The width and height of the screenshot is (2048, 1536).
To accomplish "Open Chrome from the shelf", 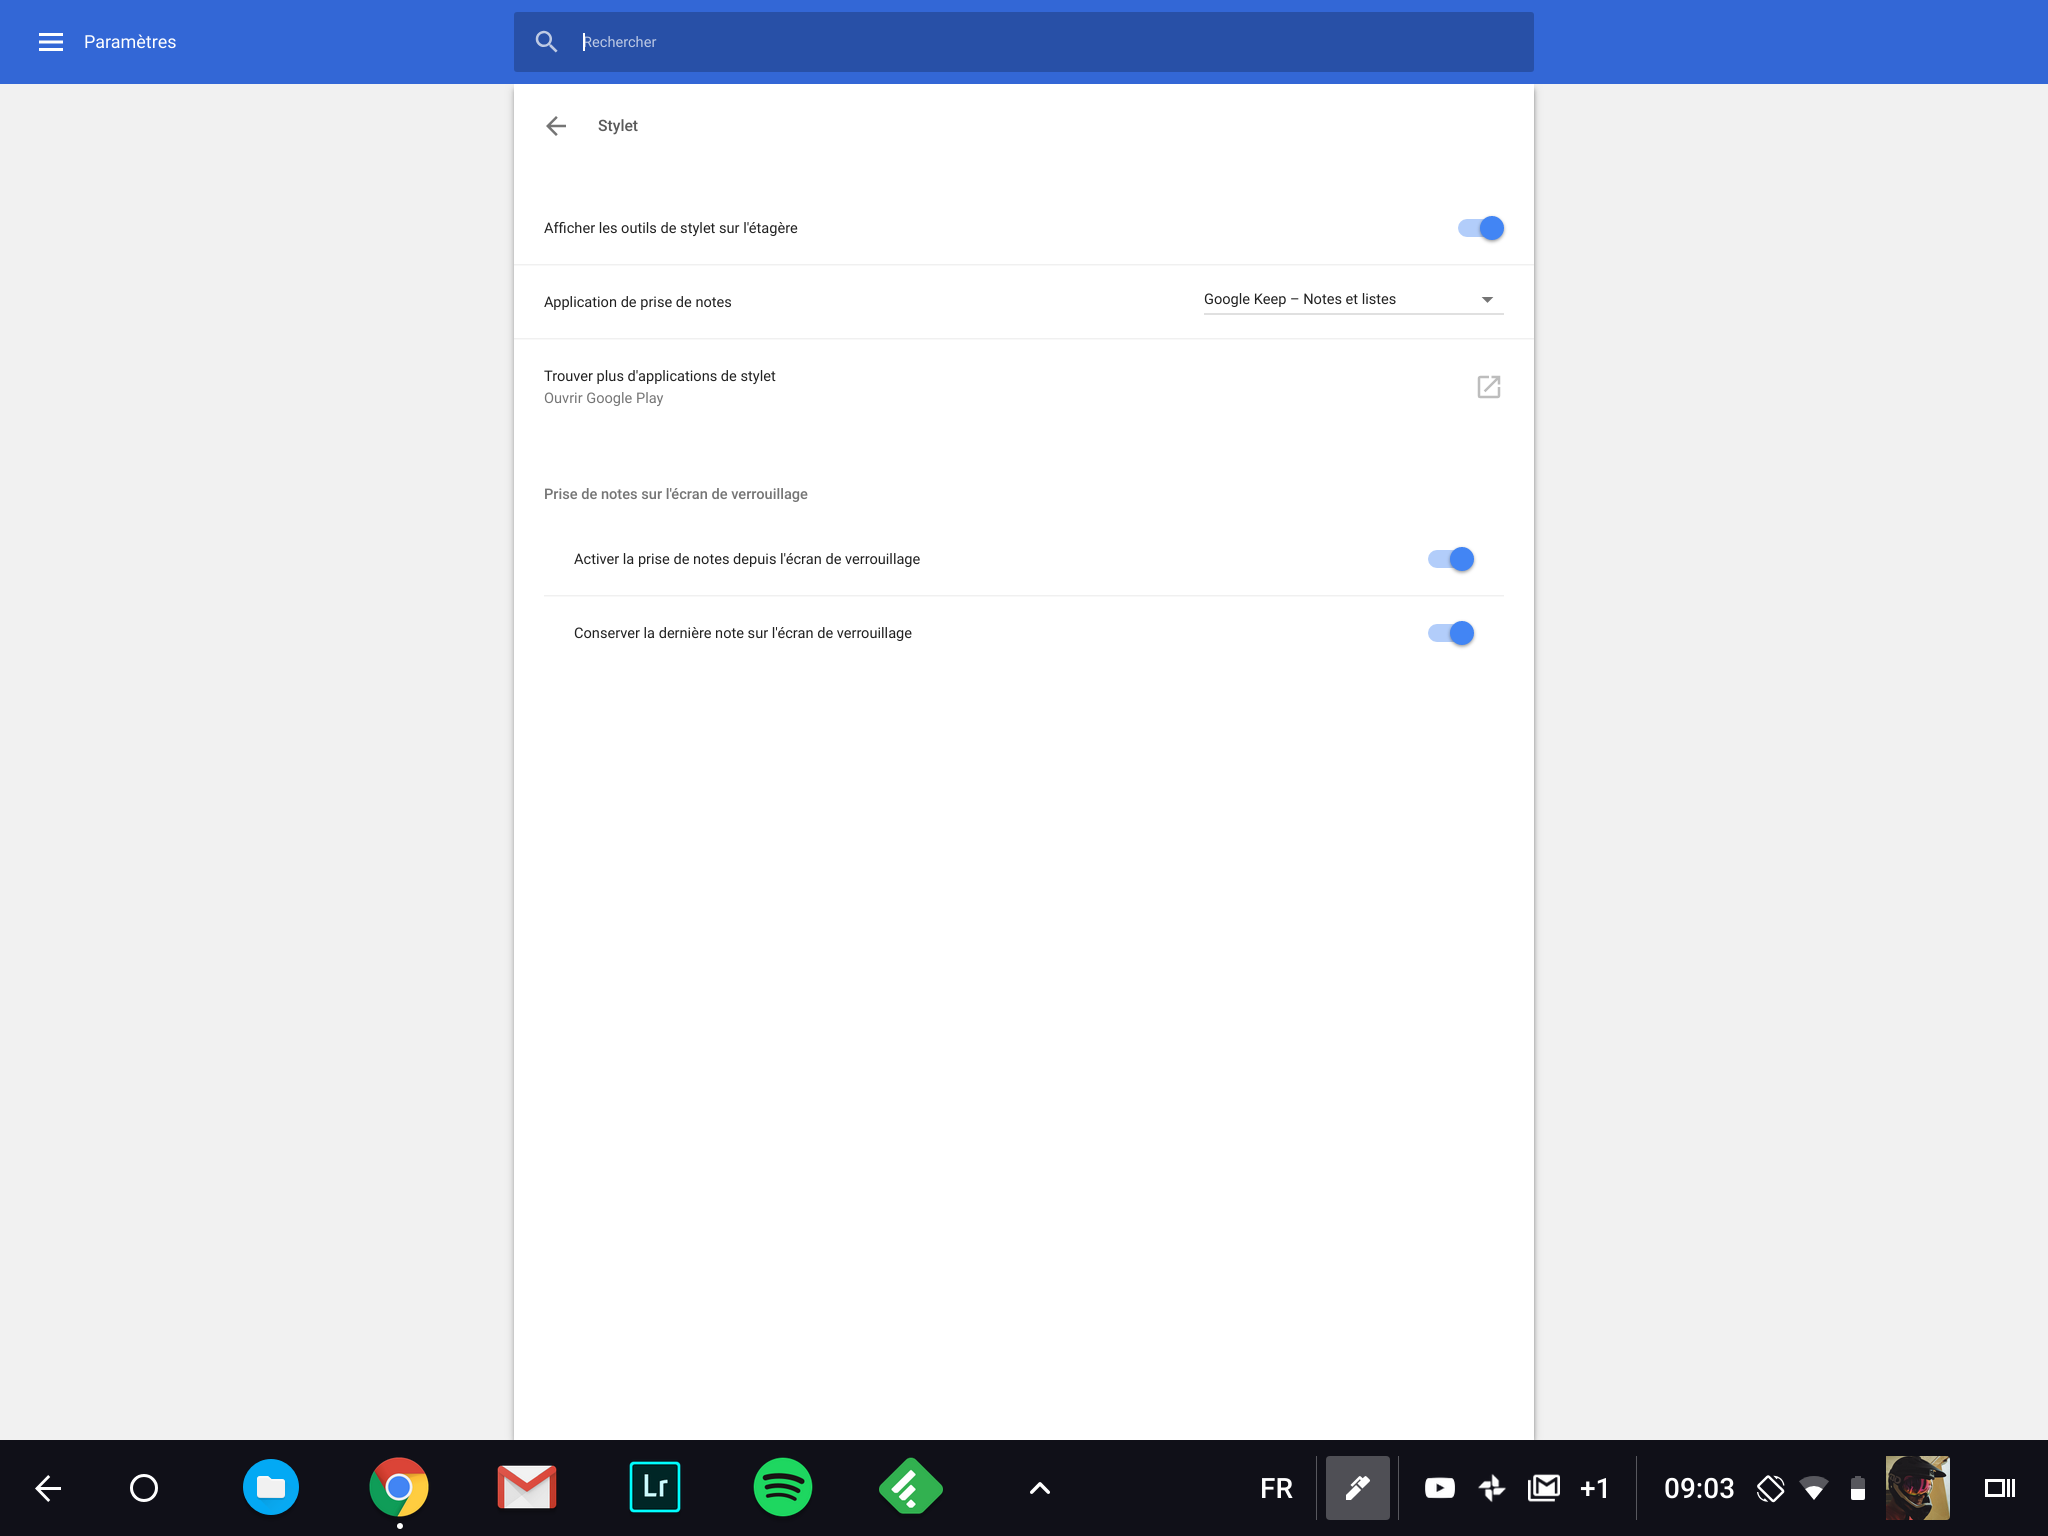I will (399, 1488).
